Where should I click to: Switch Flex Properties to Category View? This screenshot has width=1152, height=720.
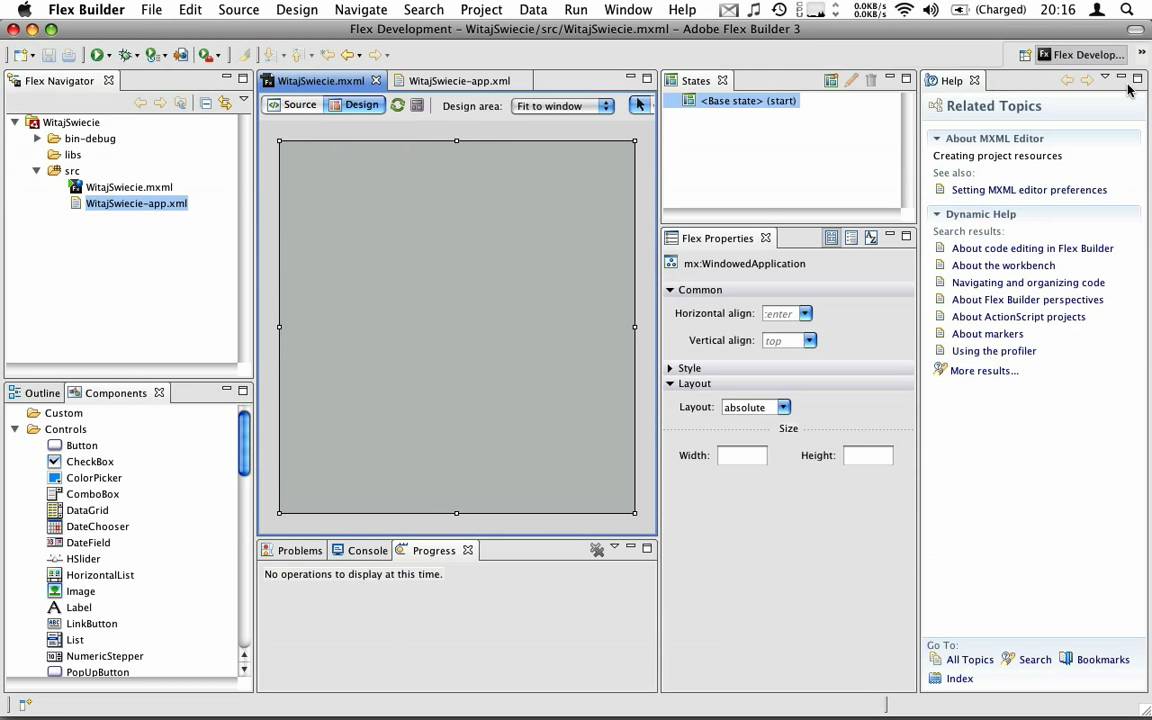click(x=851, y=237)
